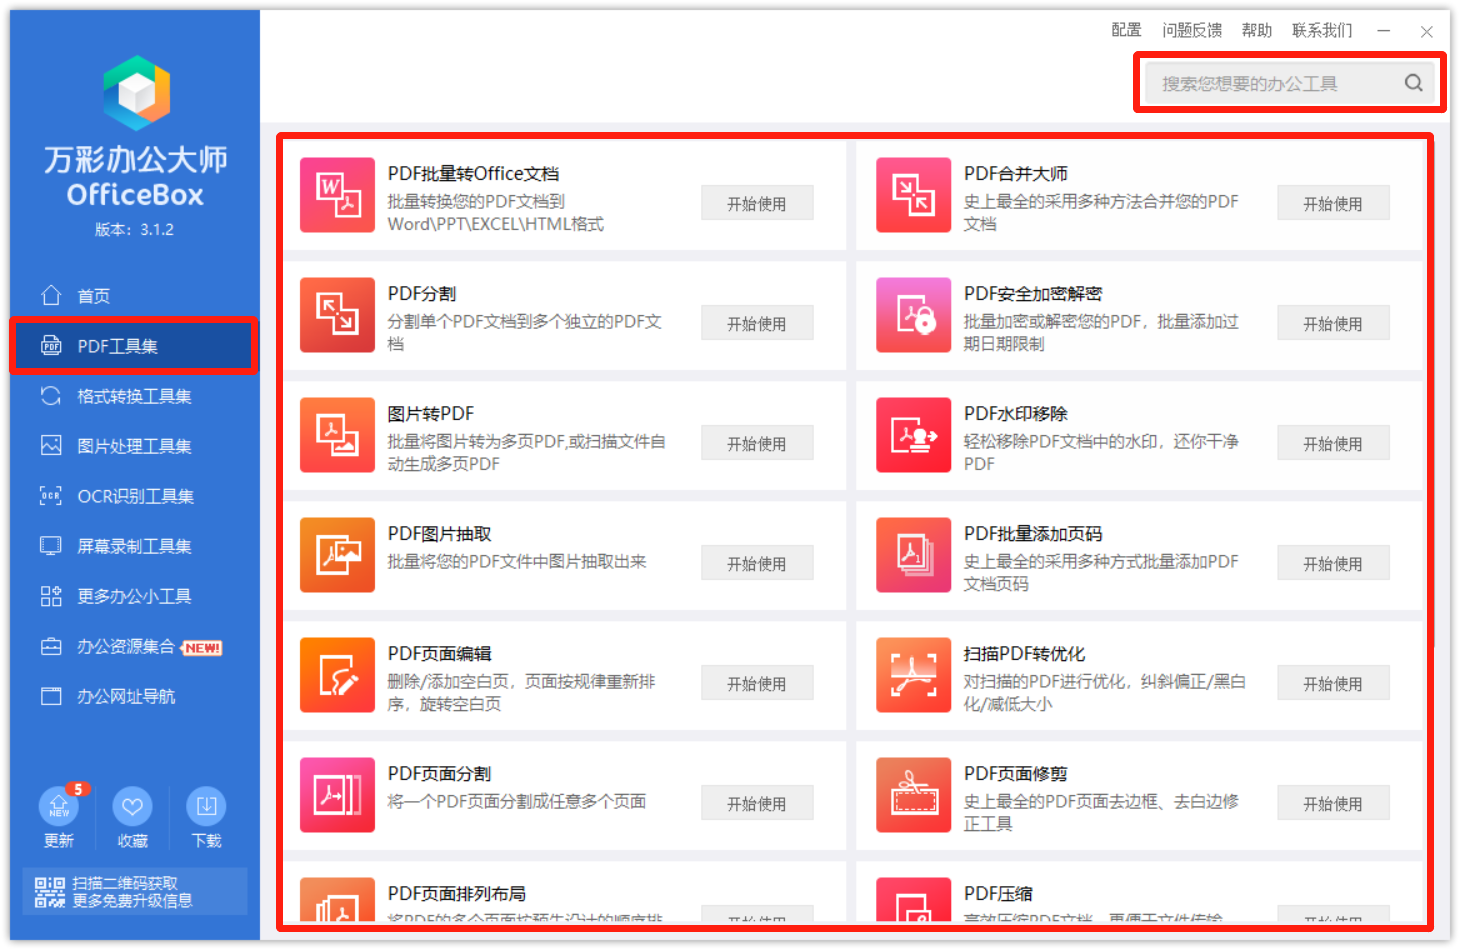Click 开始使用 for PDF合并大师
Screen dimensions: 1460x950
1333,203
